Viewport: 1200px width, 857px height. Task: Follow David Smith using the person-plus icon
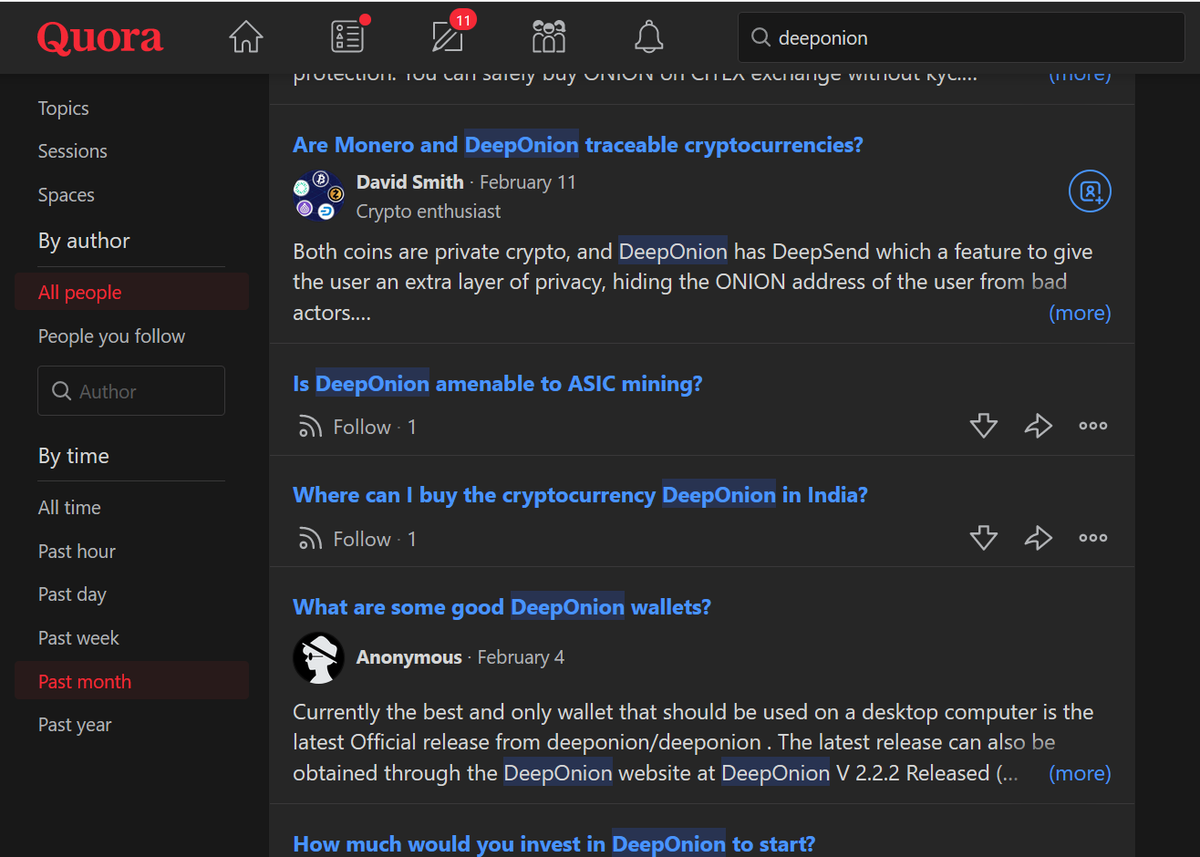tap(1090, 191)
